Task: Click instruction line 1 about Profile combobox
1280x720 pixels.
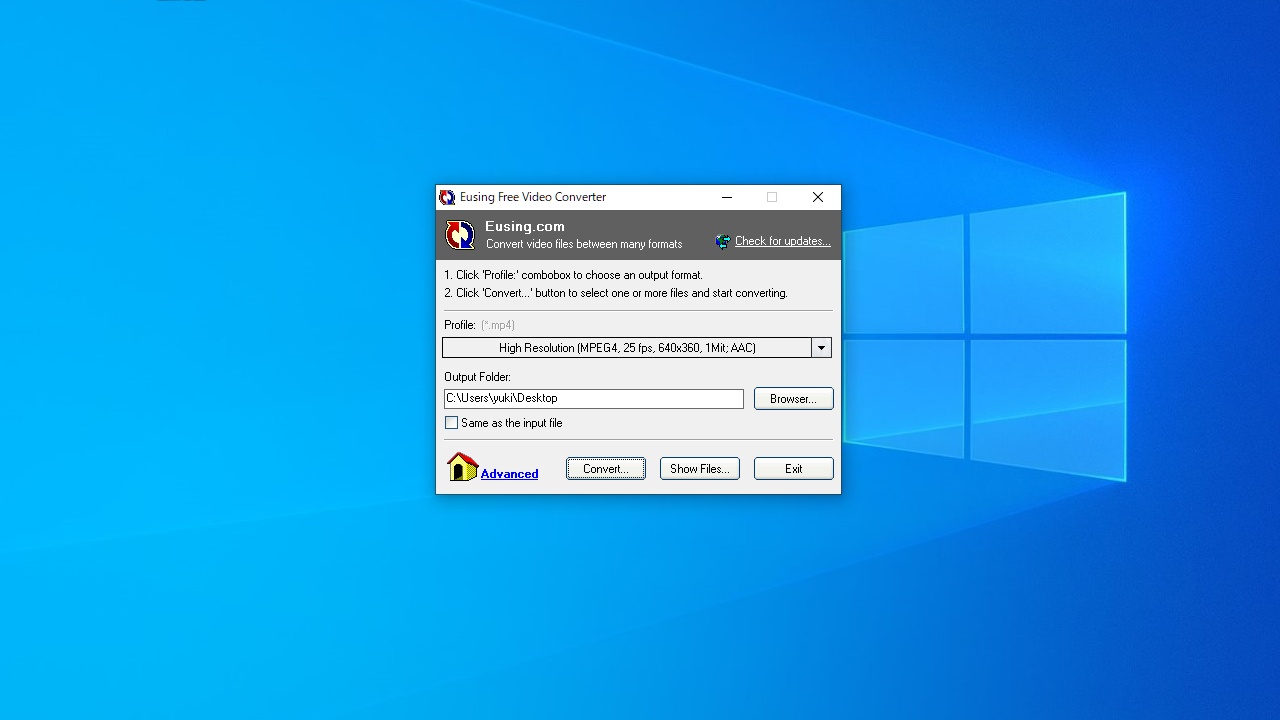Action: (573, 275)
